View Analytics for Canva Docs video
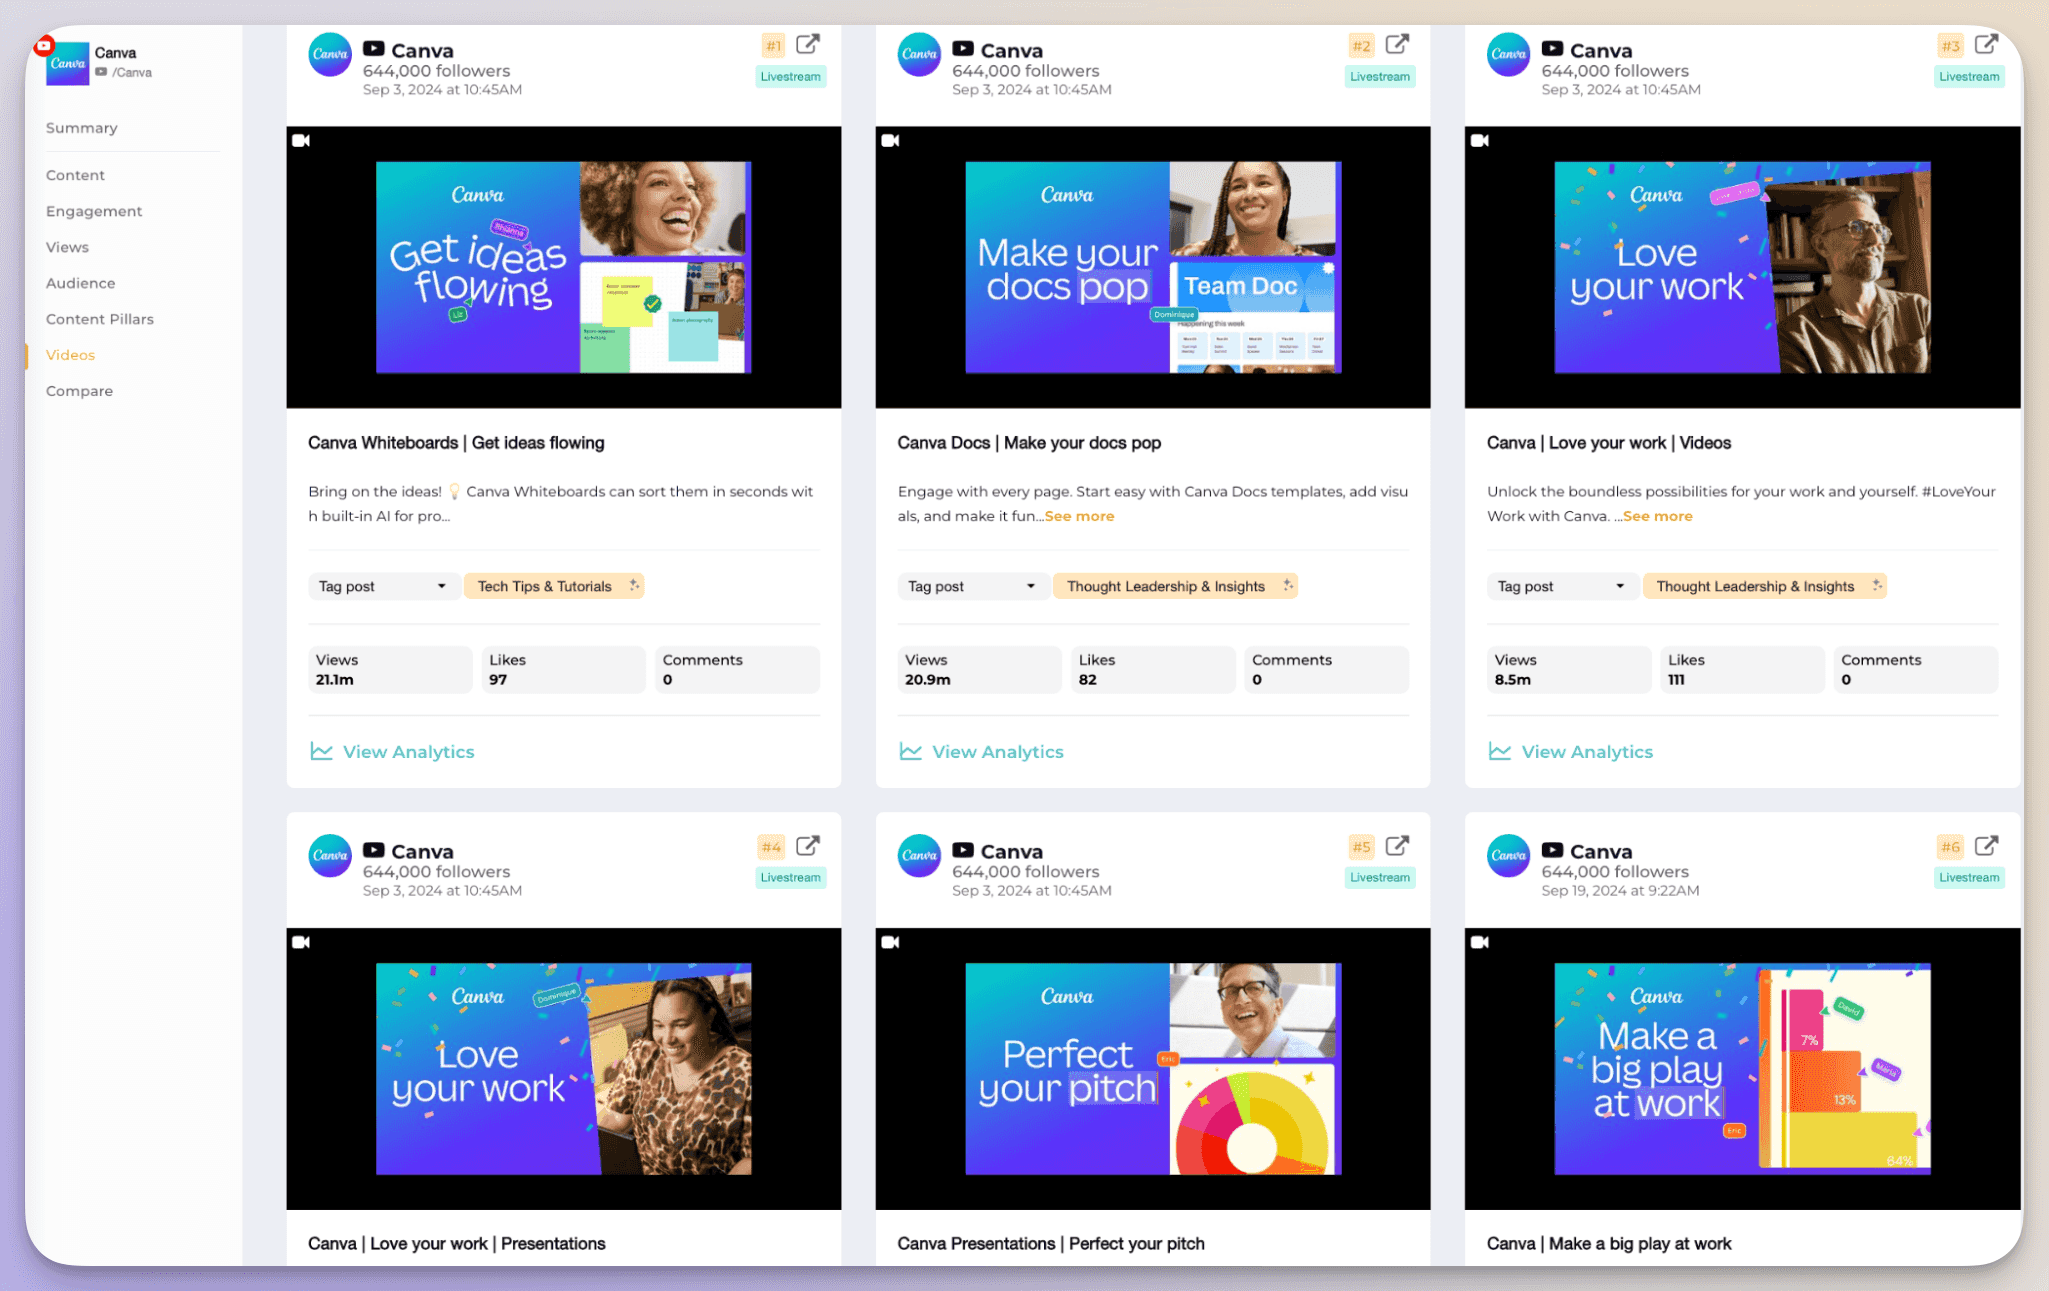The height and width of the screenshot is (1291, 2049). point(981,752)
